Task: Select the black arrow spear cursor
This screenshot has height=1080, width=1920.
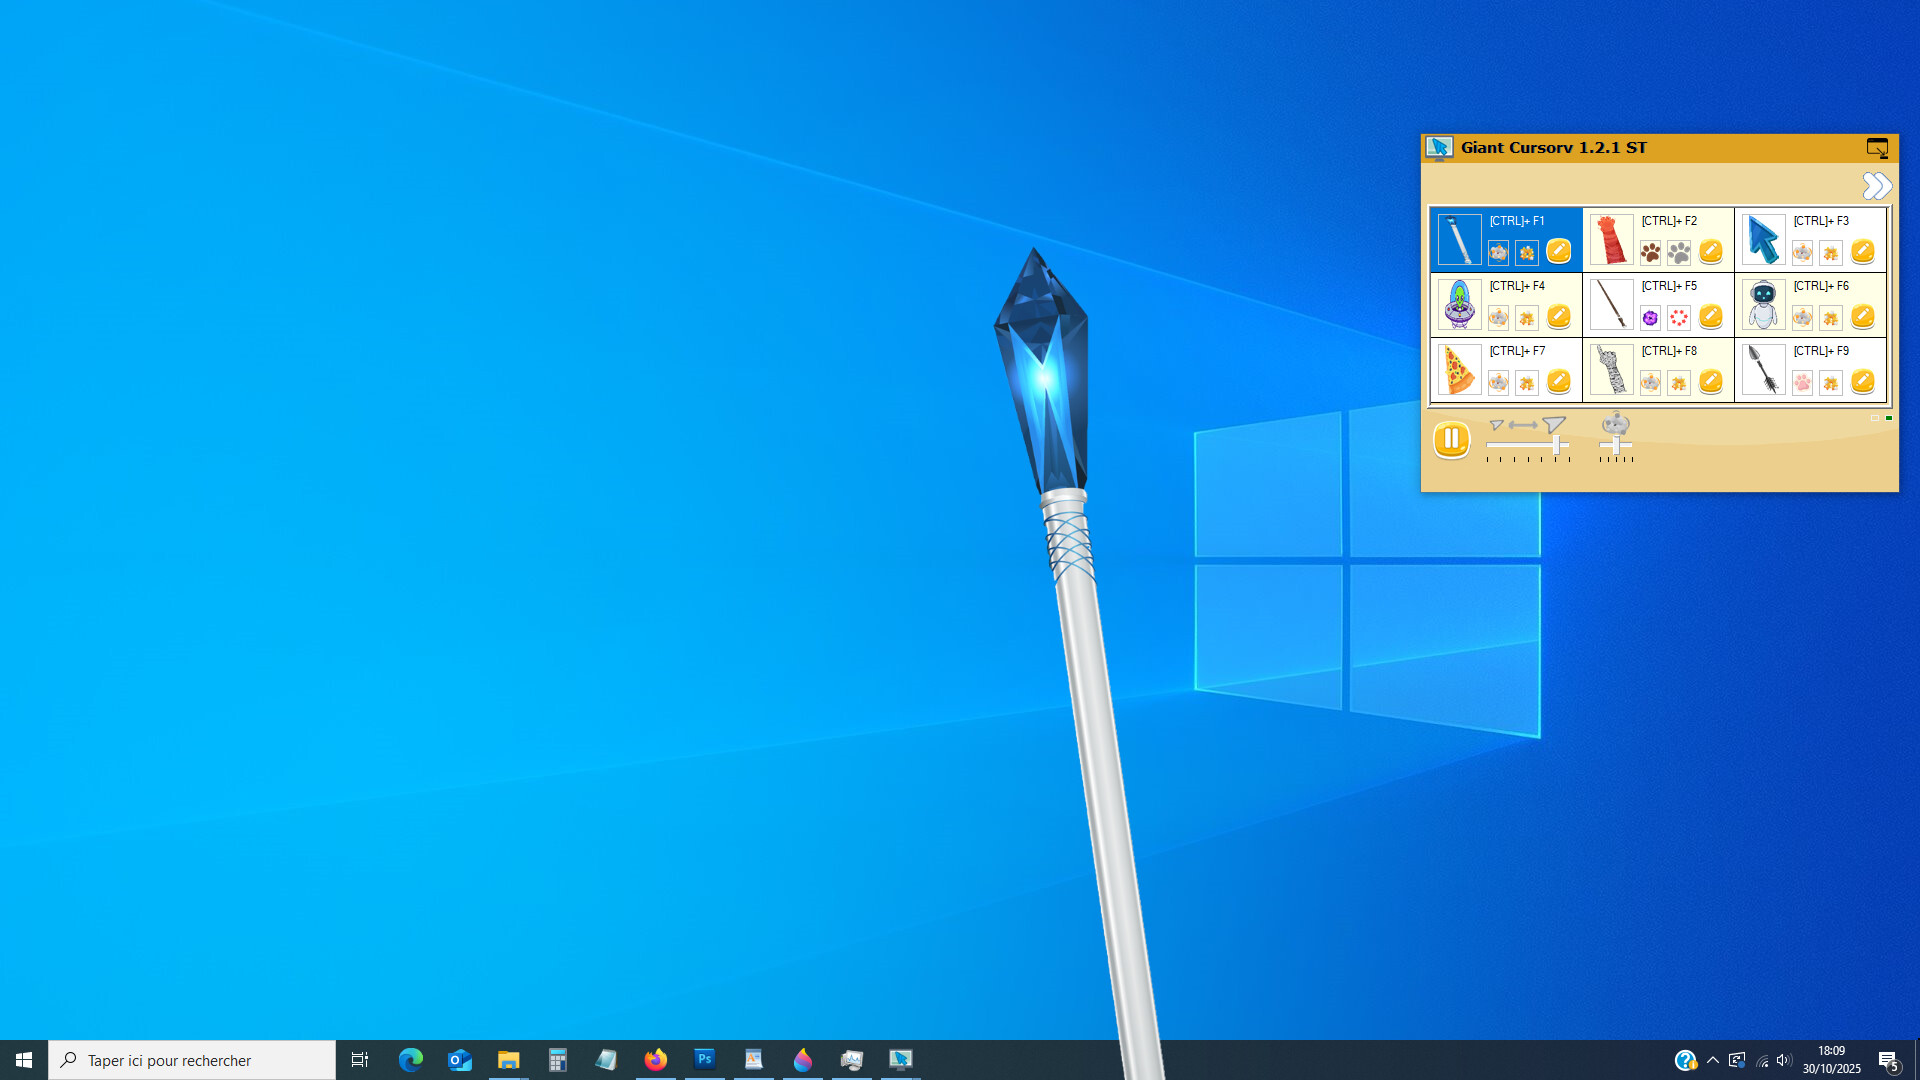Action: click(1762, 370)
